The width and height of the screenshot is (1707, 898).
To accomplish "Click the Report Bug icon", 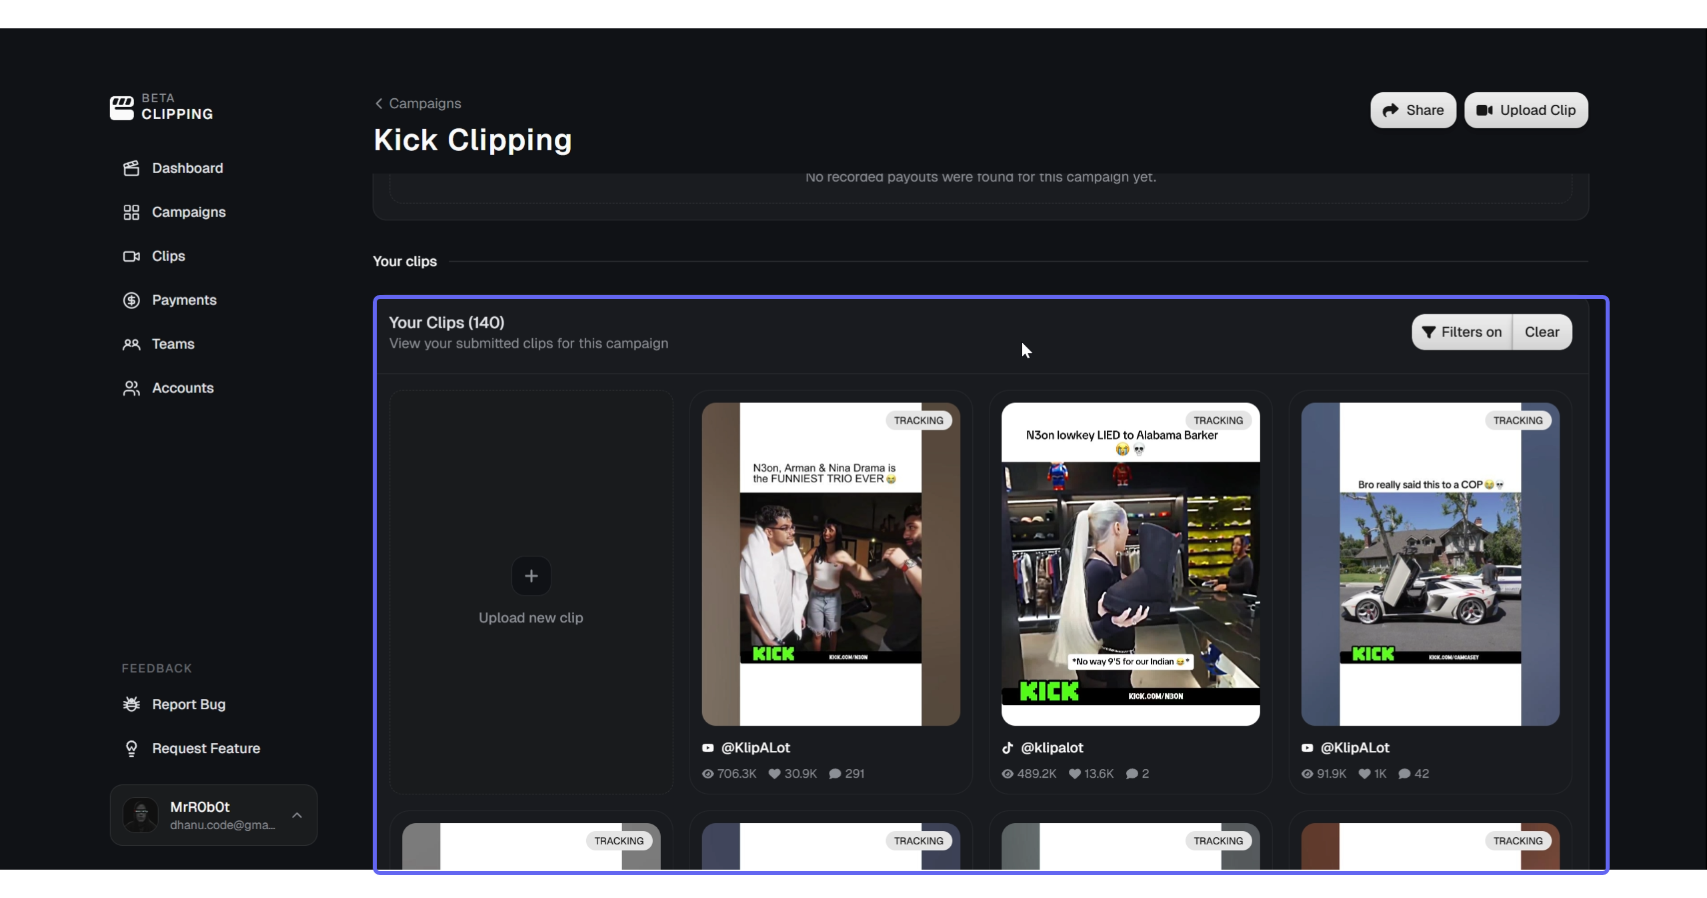I will (131, 704).
